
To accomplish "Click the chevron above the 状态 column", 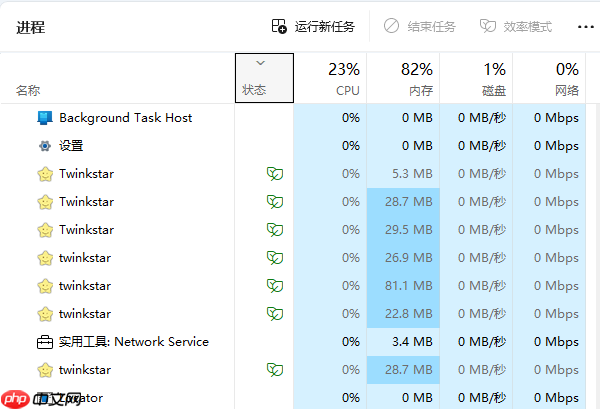I will click(261, 63).
